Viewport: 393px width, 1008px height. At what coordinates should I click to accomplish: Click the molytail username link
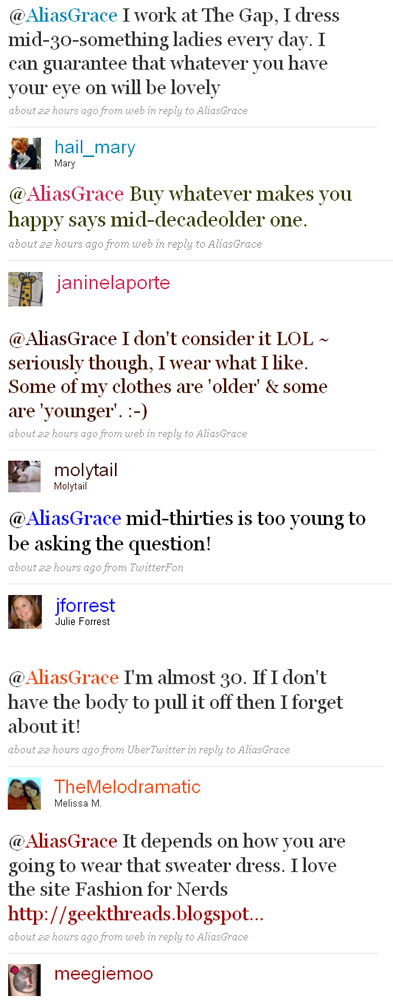[86, 471]
